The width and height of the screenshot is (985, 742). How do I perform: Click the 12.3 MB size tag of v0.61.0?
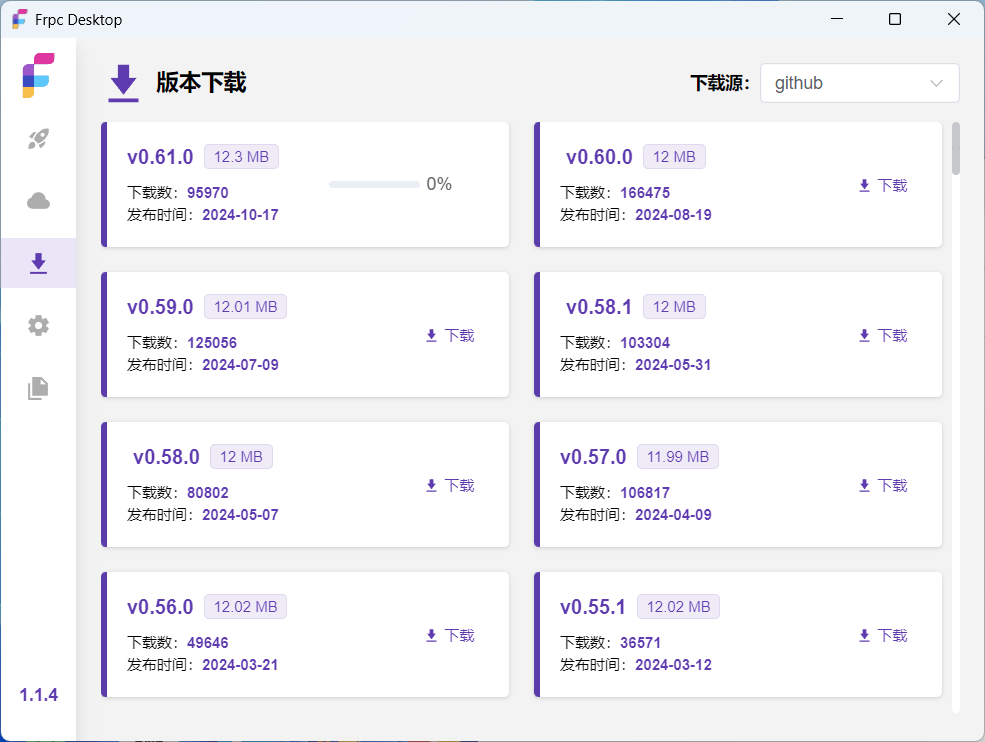[241, 157]
